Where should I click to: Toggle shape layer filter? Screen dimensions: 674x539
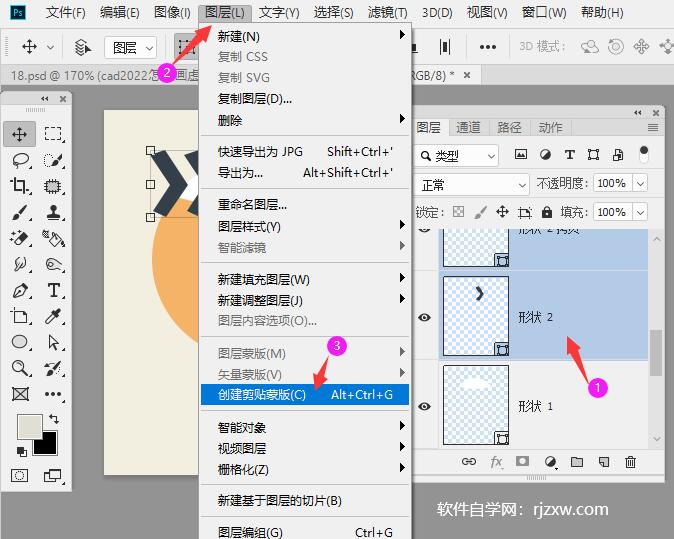594,155
